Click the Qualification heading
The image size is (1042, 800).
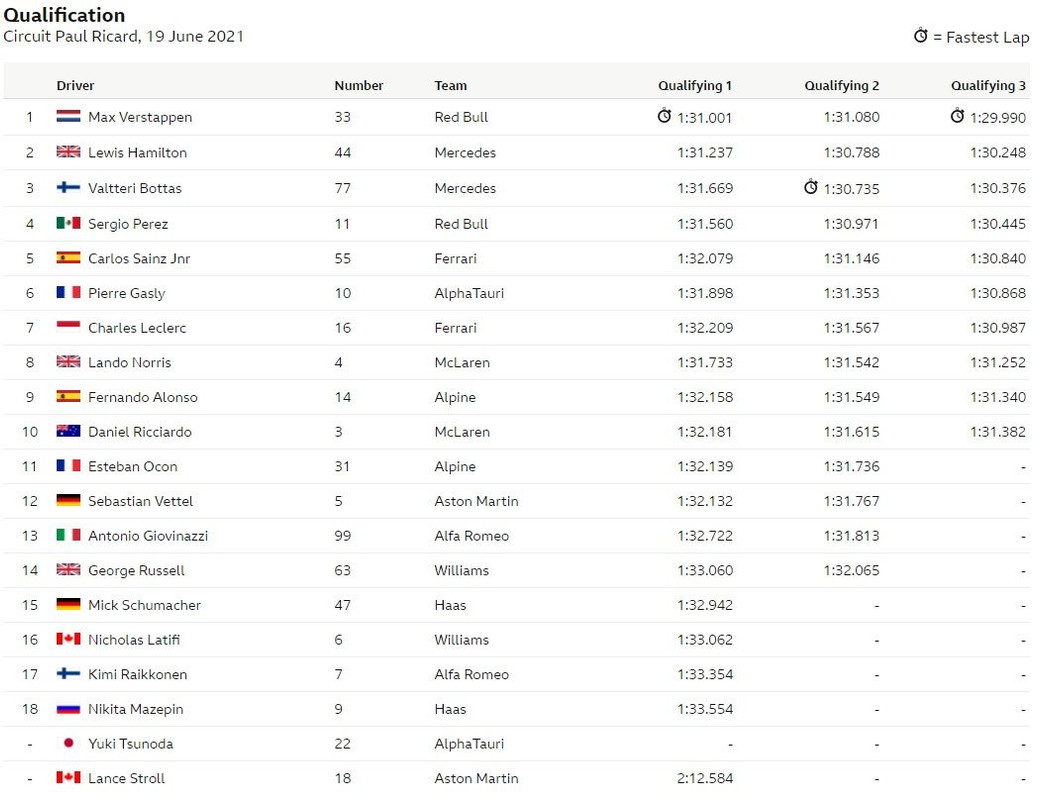click(x=64, y=15)
